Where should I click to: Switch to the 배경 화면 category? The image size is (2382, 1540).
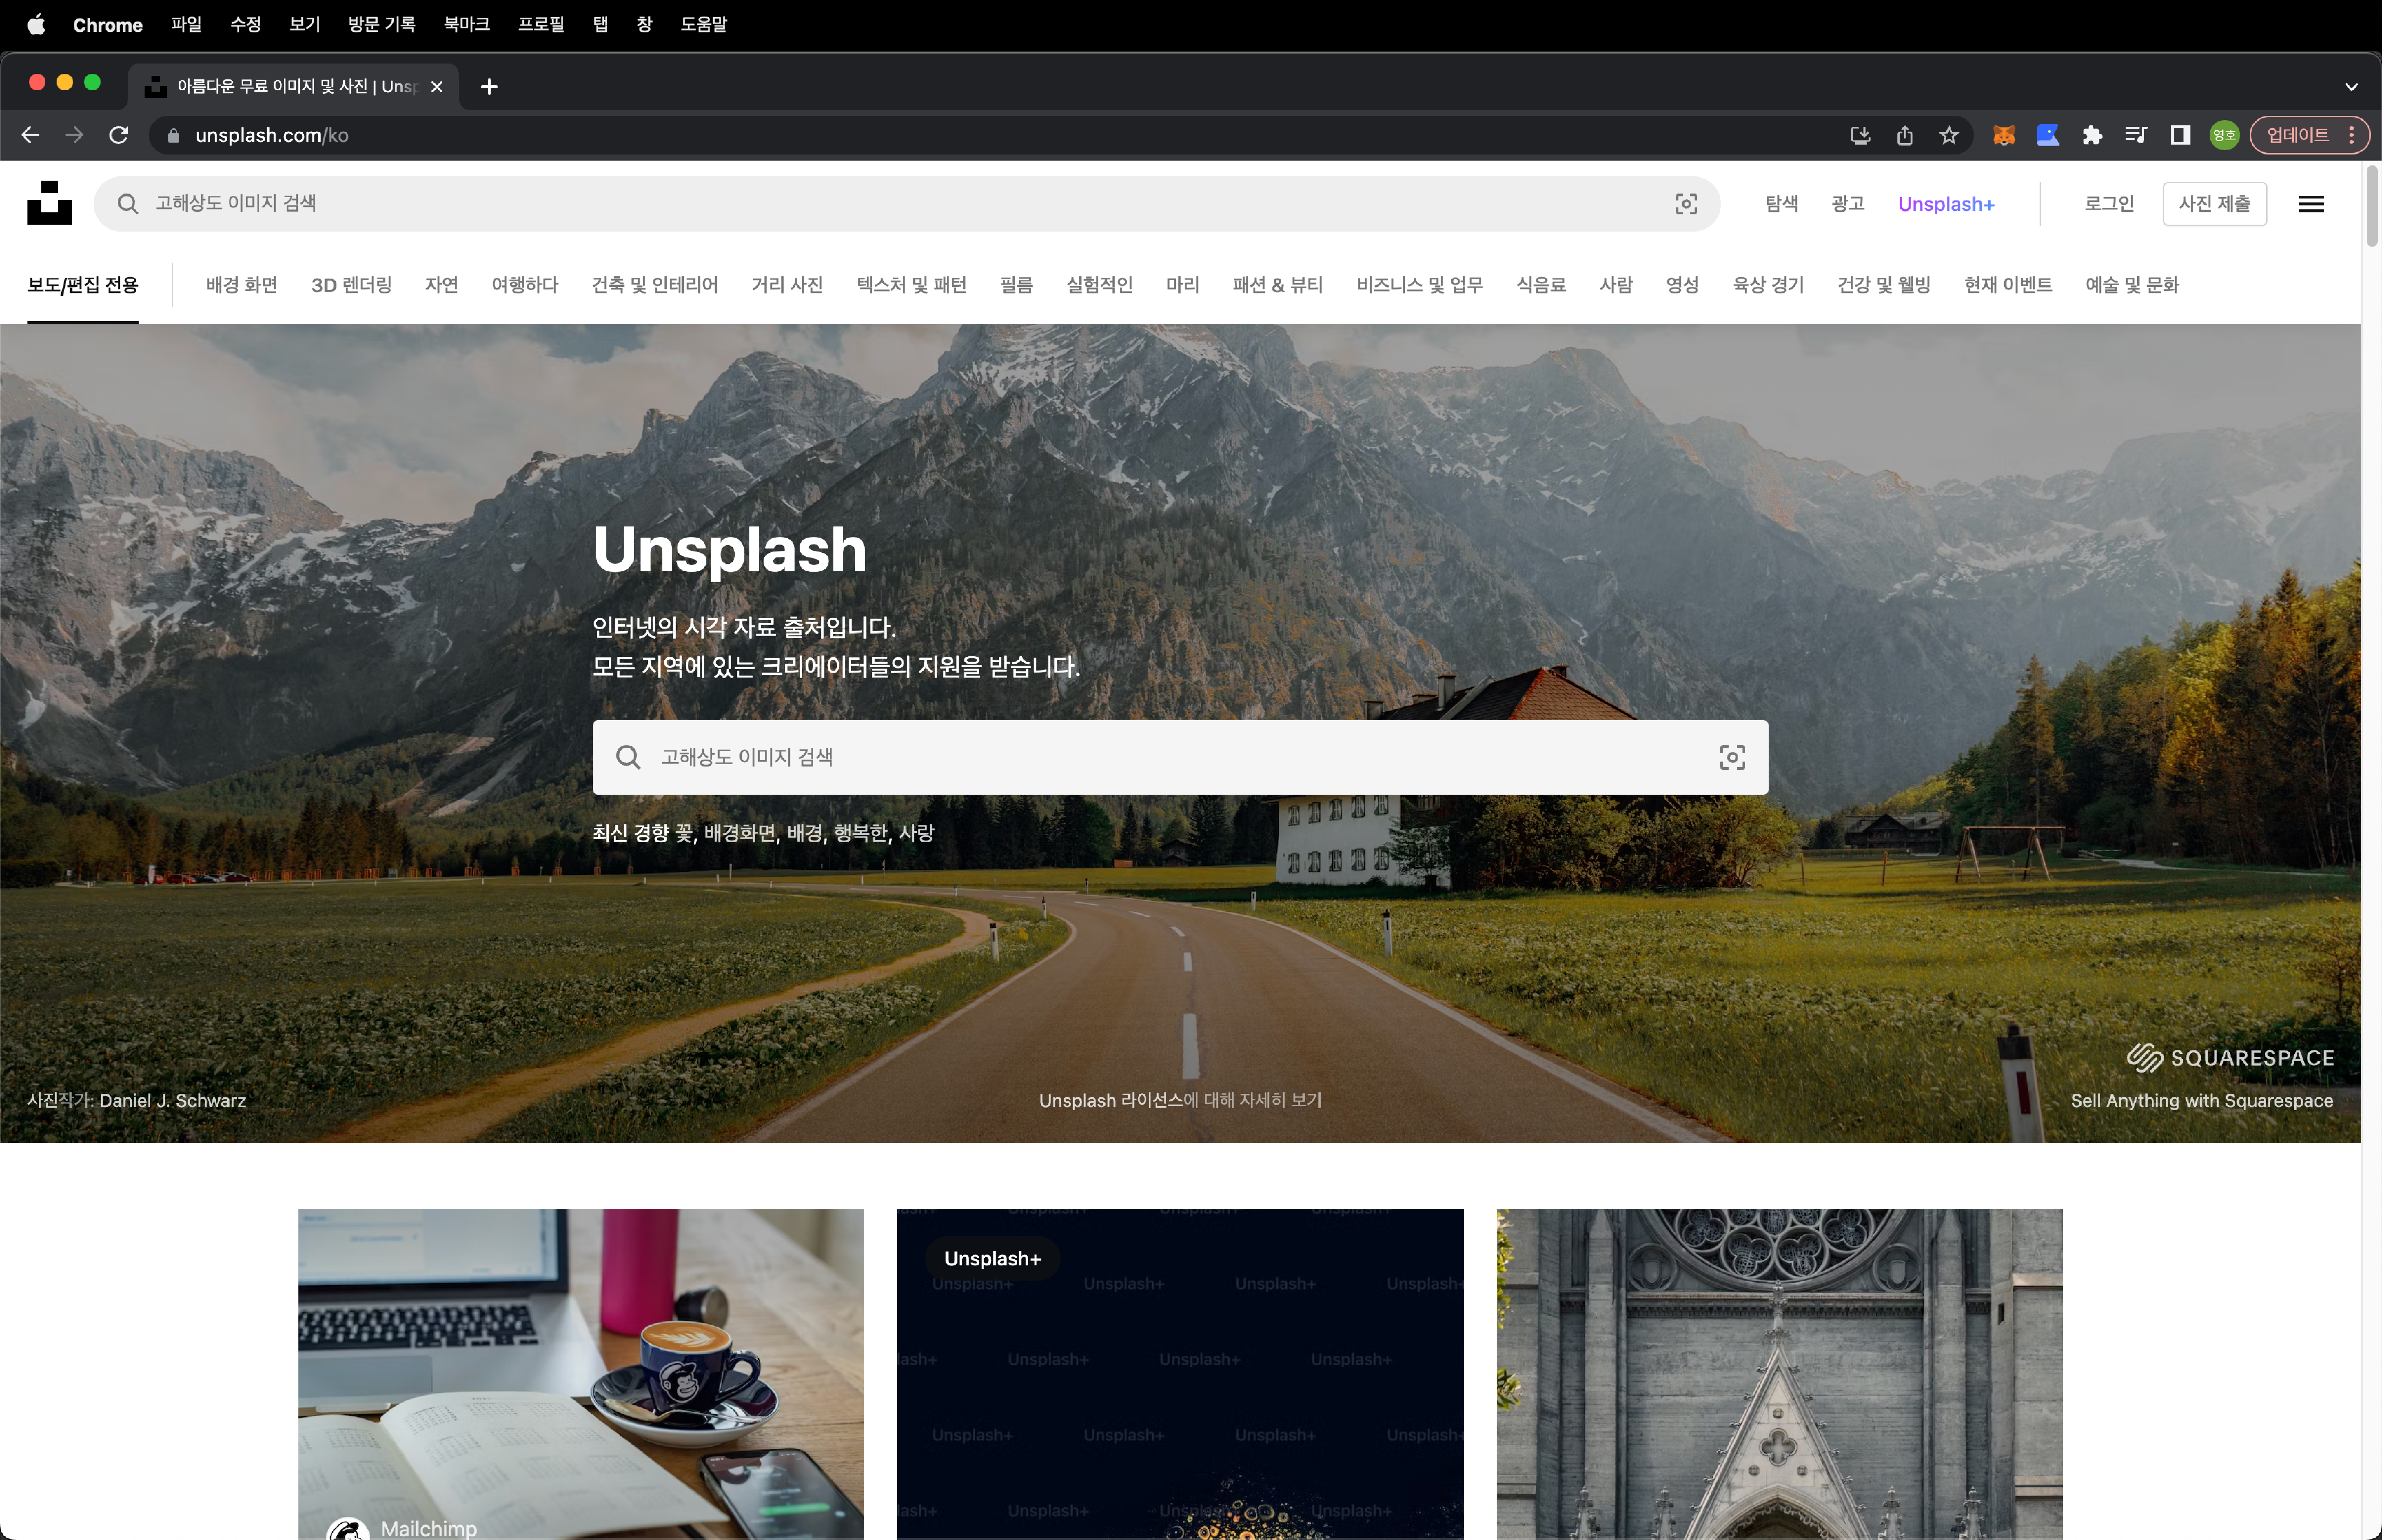coord(242,285)
